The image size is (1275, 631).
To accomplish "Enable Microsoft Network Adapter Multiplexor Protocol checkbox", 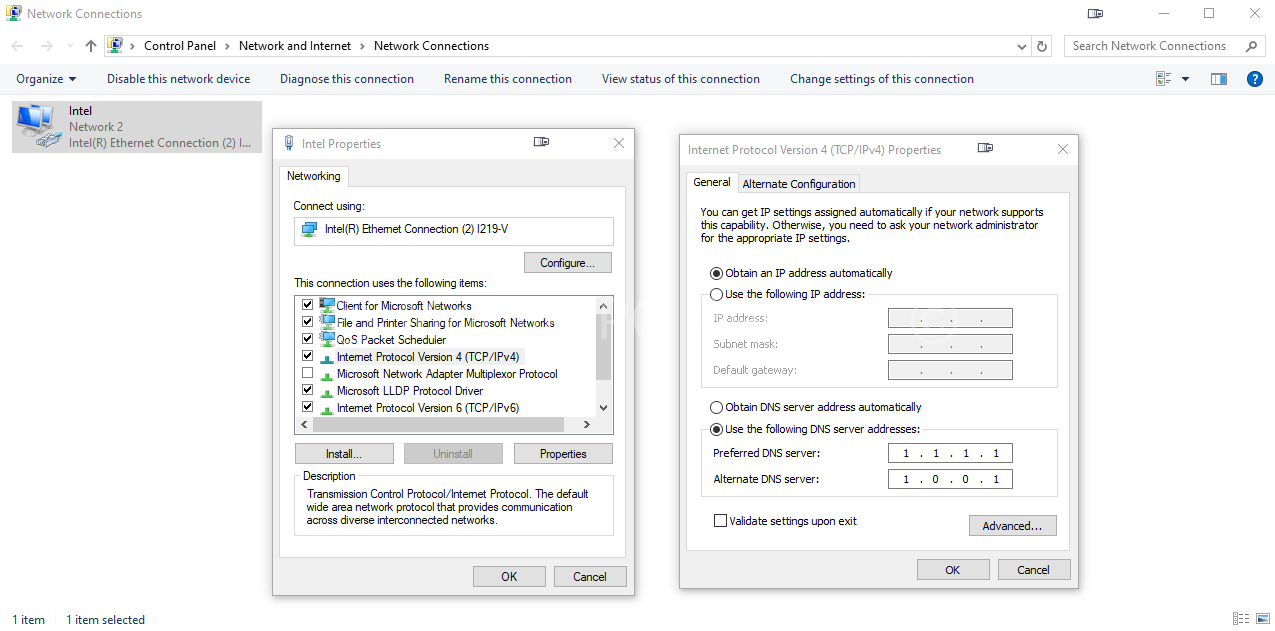I will point(307,373).
